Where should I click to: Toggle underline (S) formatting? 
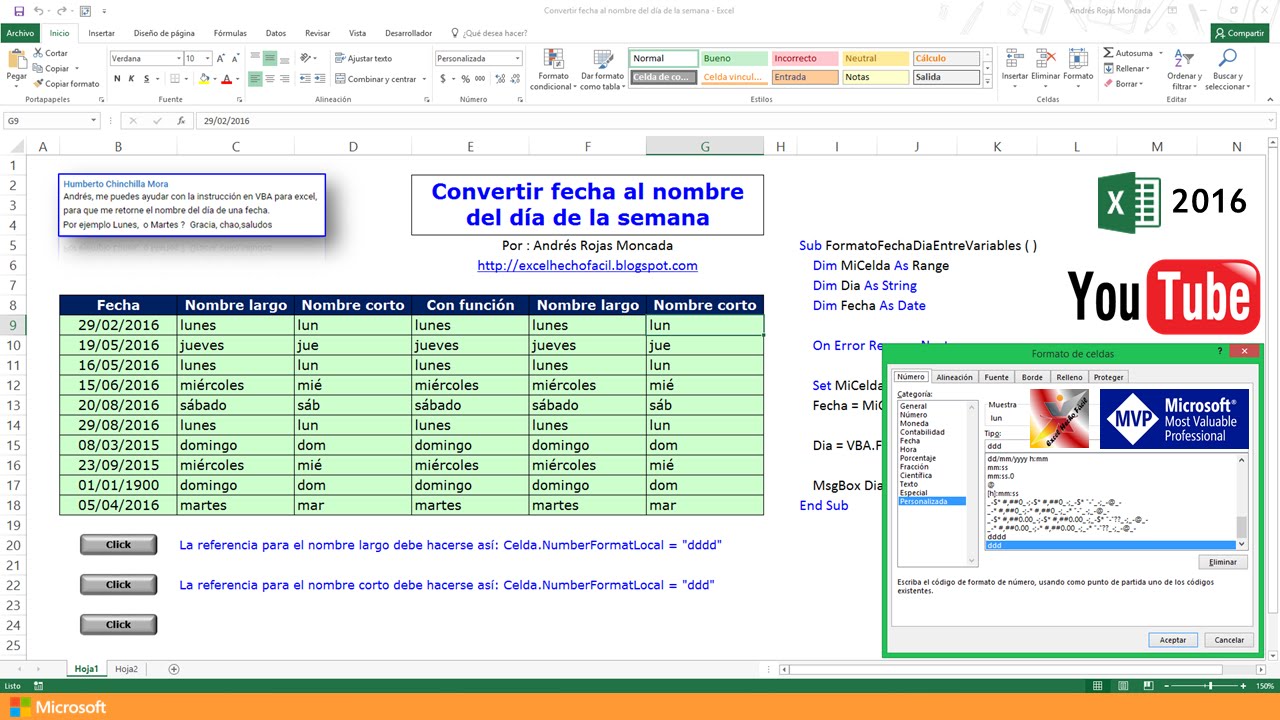146,79
